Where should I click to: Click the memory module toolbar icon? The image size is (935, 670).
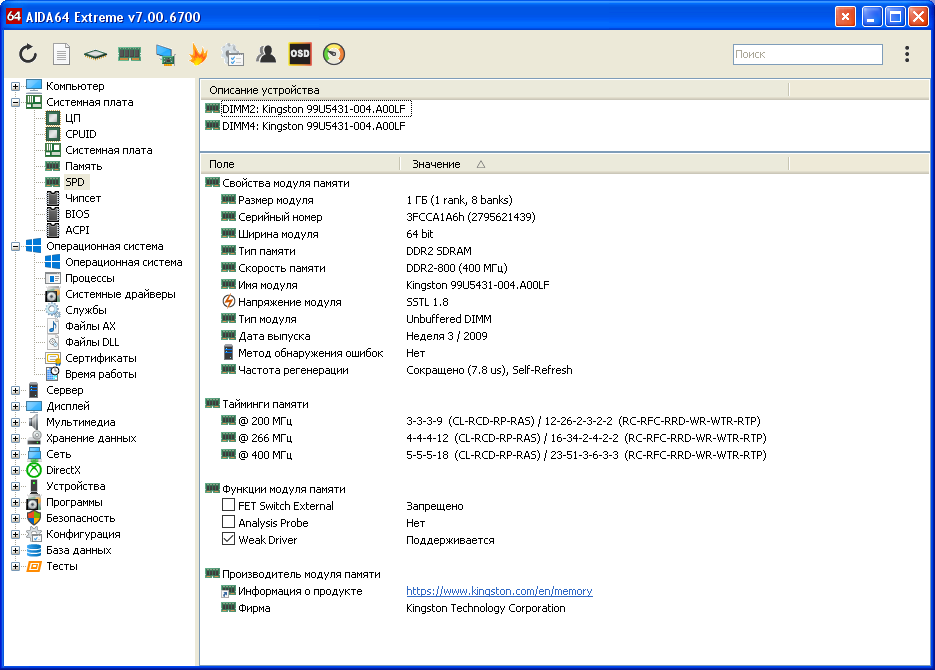point(129,54)
